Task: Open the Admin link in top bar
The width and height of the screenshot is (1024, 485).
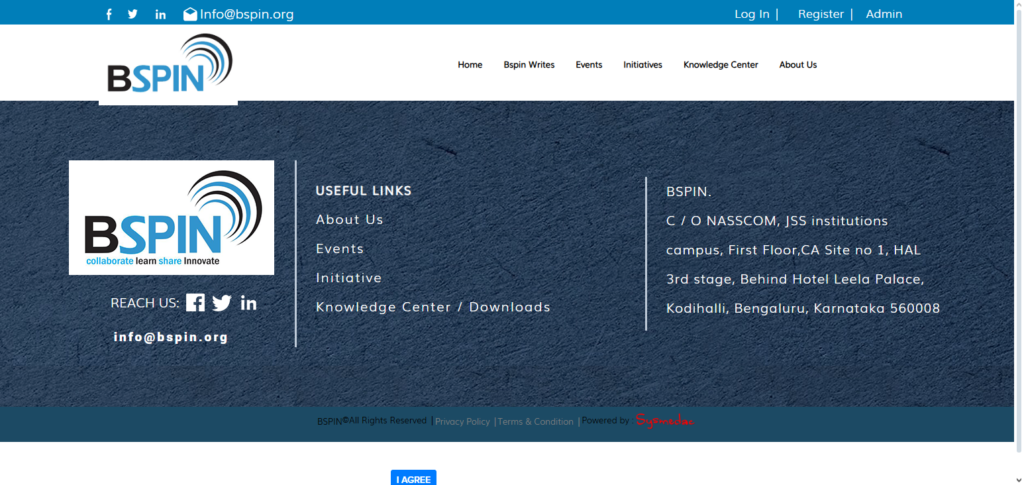Action: (884, 14)
